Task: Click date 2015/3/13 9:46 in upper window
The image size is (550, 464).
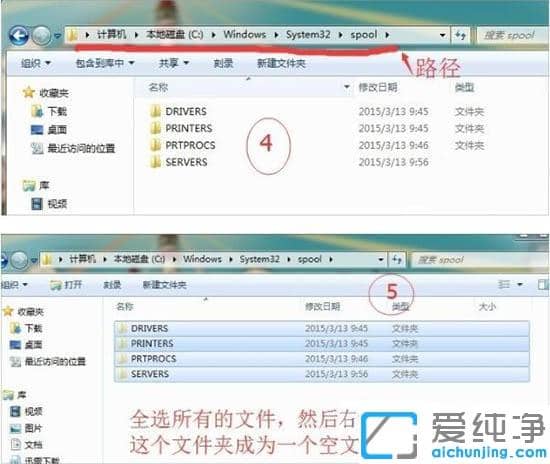Action: click(x=393, y=145)
